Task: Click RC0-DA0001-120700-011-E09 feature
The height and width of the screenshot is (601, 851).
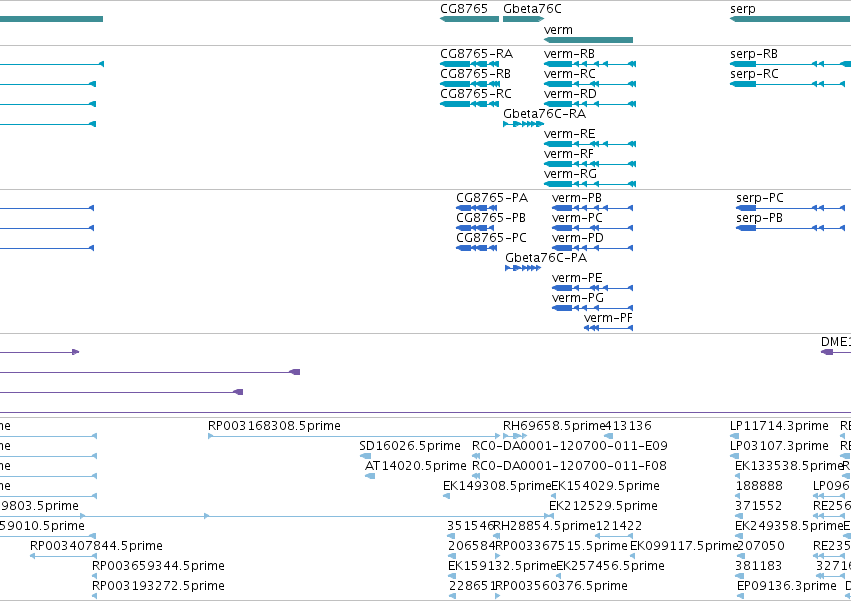Action: (476, 456)
